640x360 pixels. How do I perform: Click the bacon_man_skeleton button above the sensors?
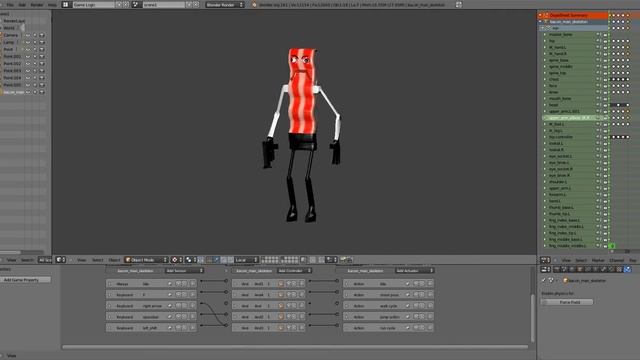(x=136, y=271)
